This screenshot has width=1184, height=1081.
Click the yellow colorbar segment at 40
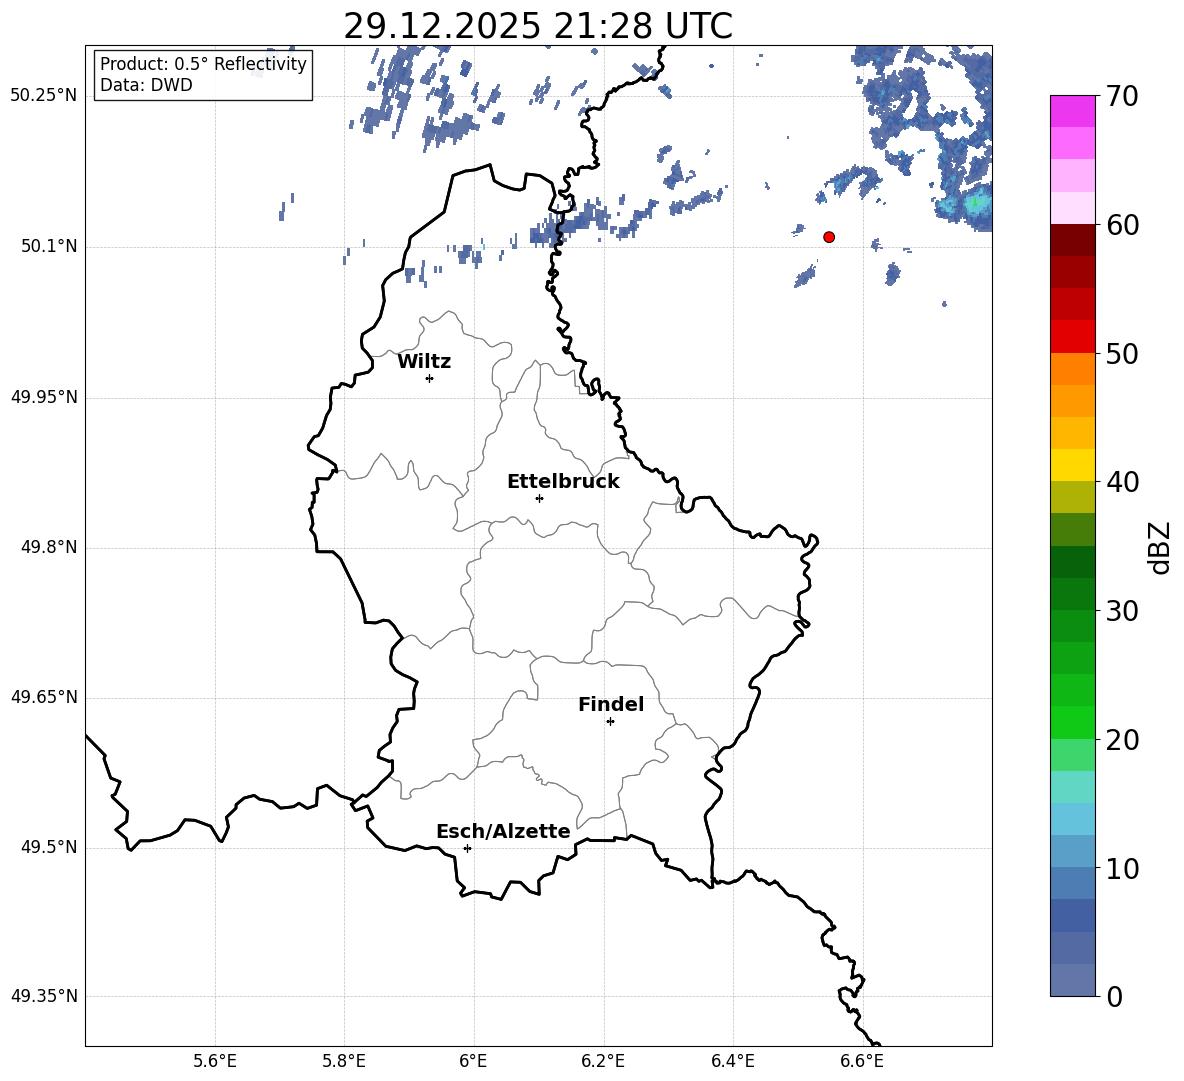tap(1072, 465)
